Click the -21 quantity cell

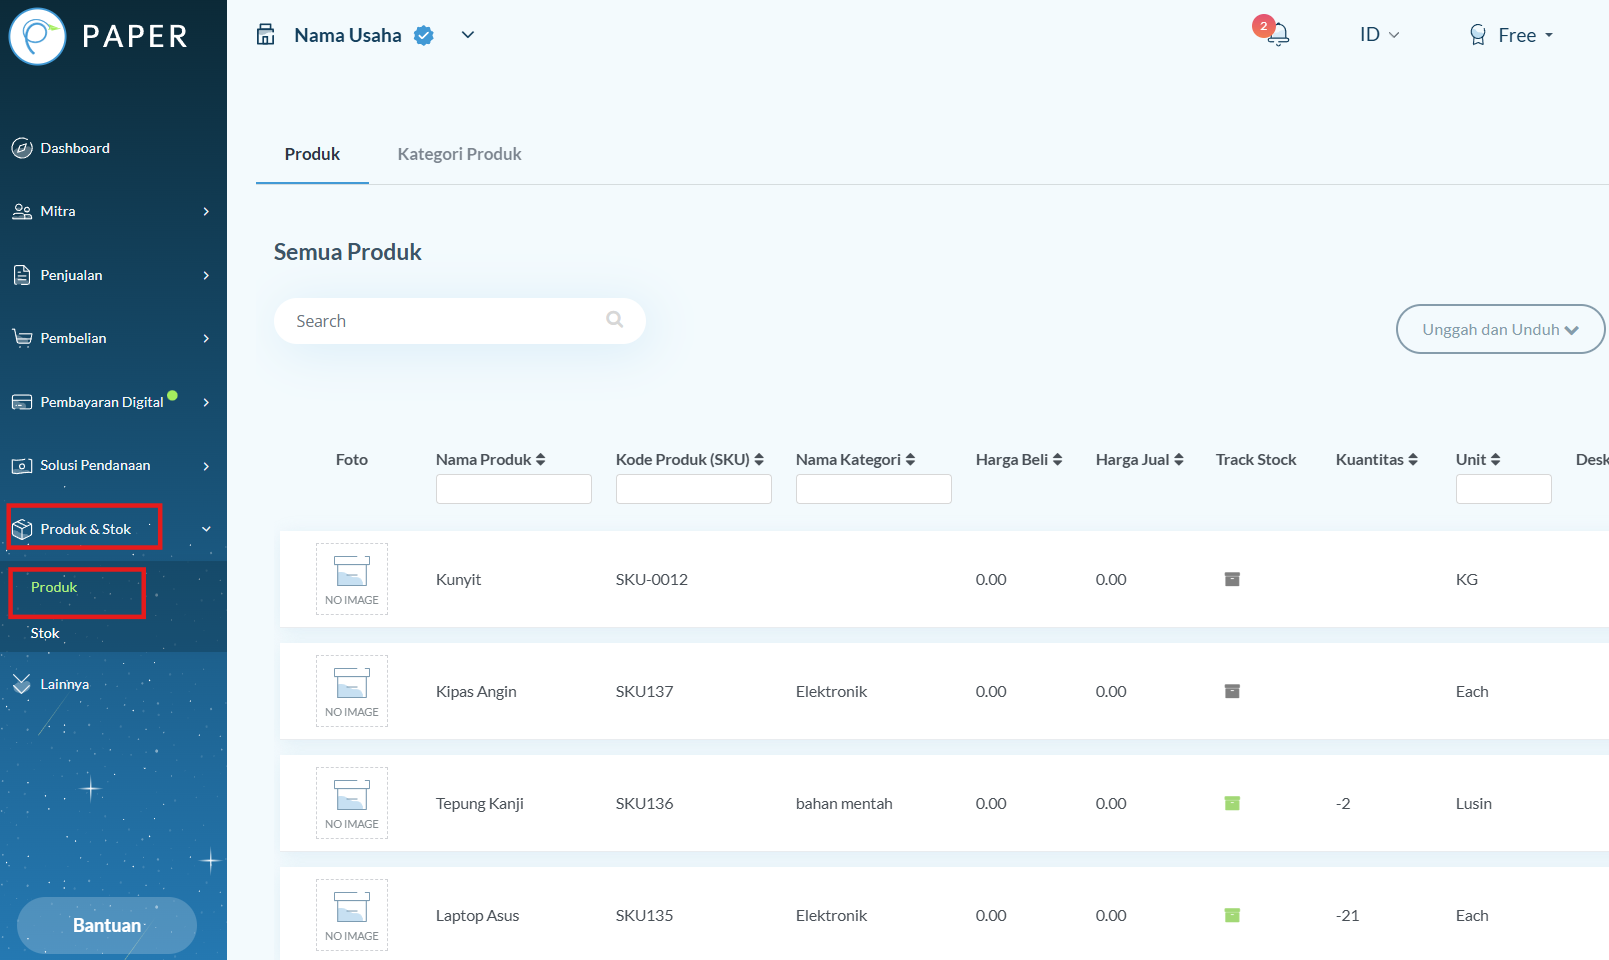point(1347,915)
